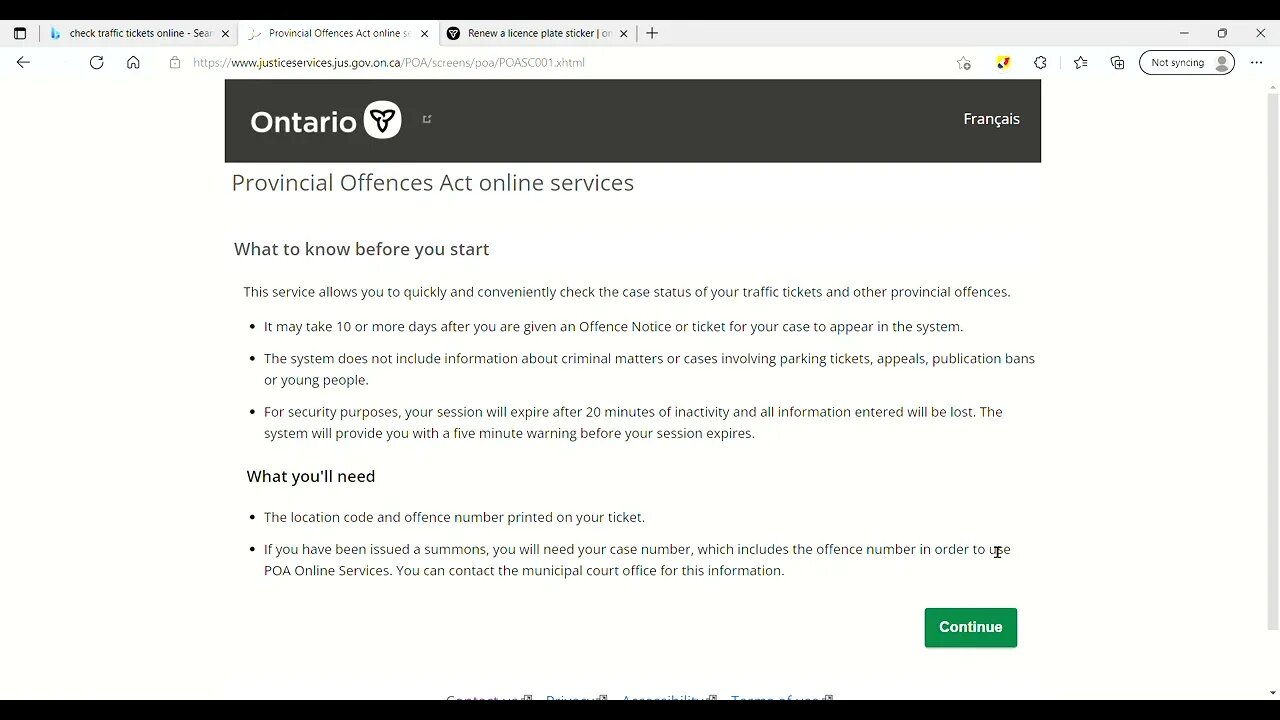Minimize the browser window
The height and width of the screenshot is (720, 1280).
pyautogui.click(x=1184, y=33)
